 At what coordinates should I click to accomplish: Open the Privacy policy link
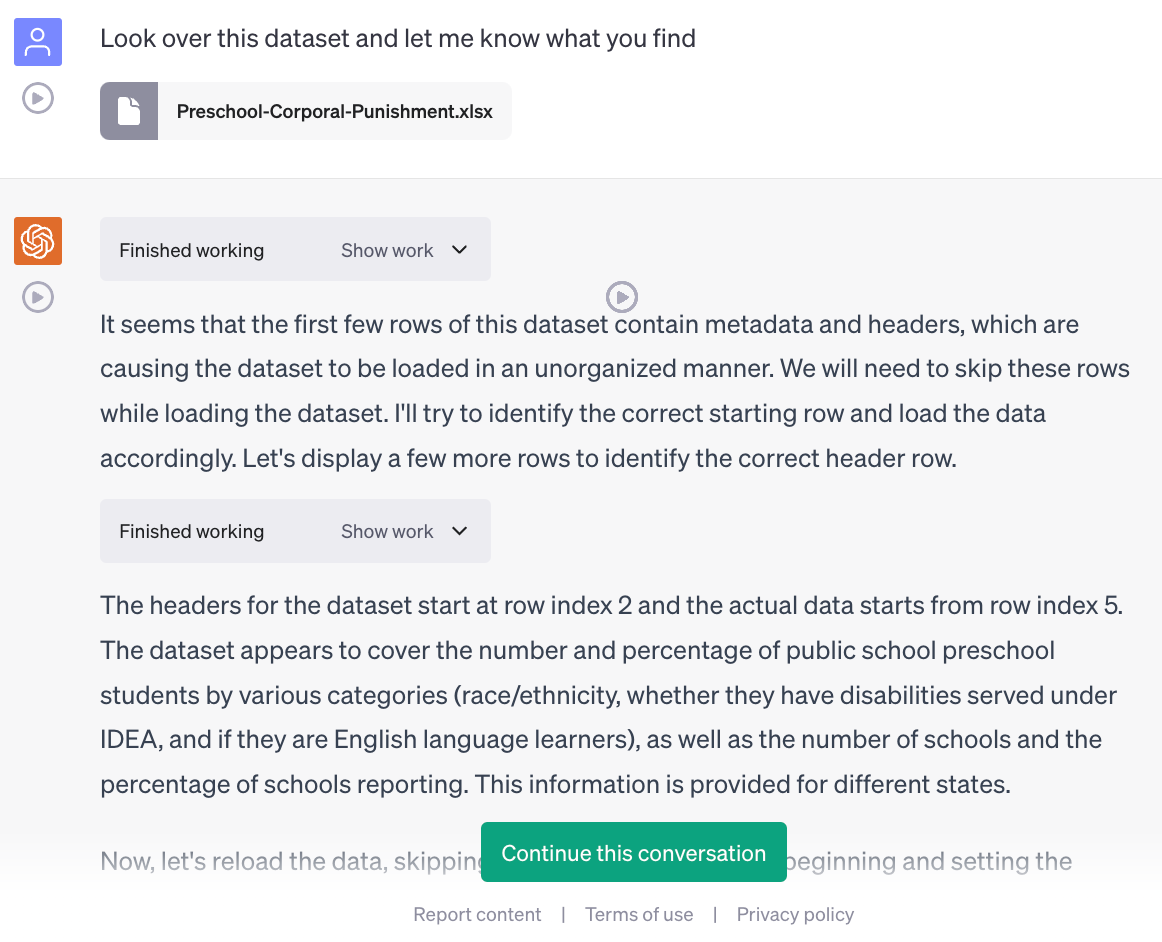tap(795, 914)
